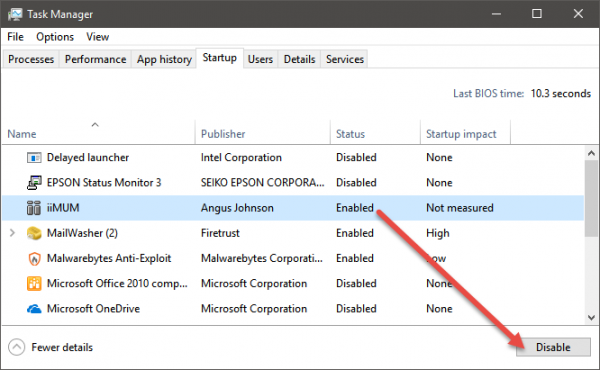600x370 pixels.
Task: Click the Task Manager title bar icon
Action: (x=15, y=15)
